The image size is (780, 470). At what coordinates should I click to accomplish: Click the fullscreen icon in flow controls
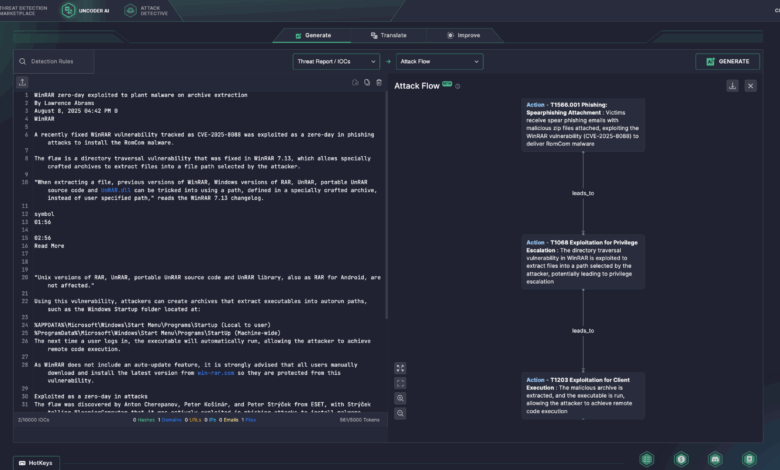pos(400,383)
